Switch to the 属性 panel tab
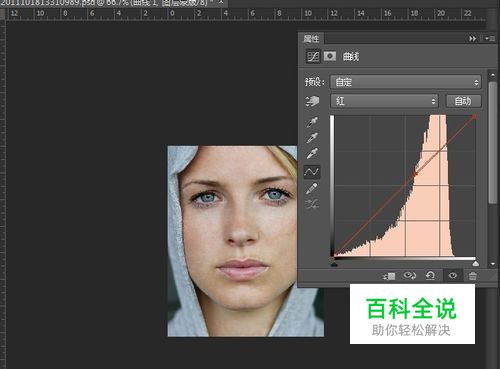 coord(311,39)
